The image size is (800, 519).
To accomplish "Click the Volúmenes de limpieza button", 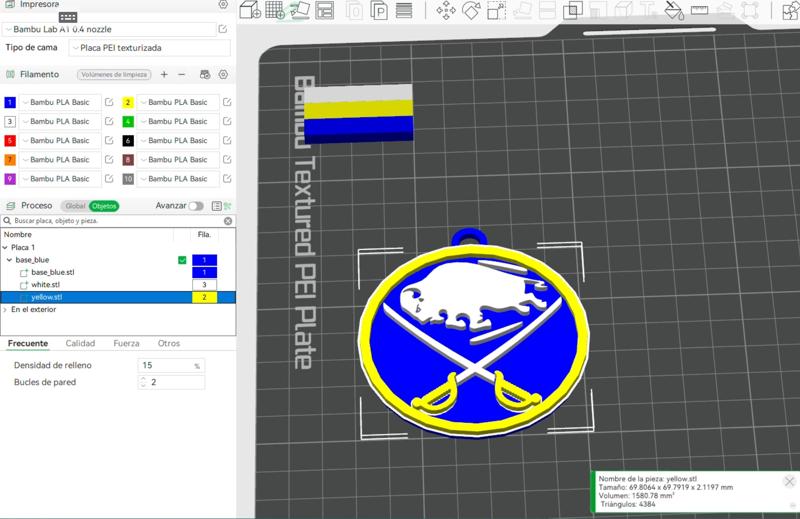I will [x=114, y=75].
